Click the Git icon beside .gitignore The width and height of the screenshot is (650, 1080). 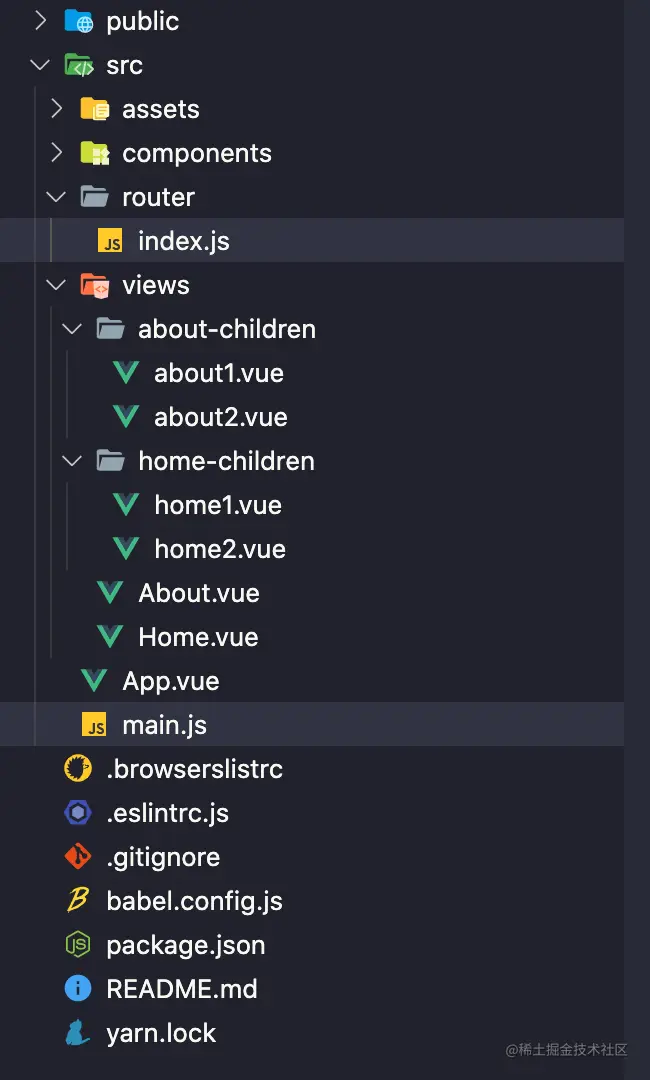(78, 857)
